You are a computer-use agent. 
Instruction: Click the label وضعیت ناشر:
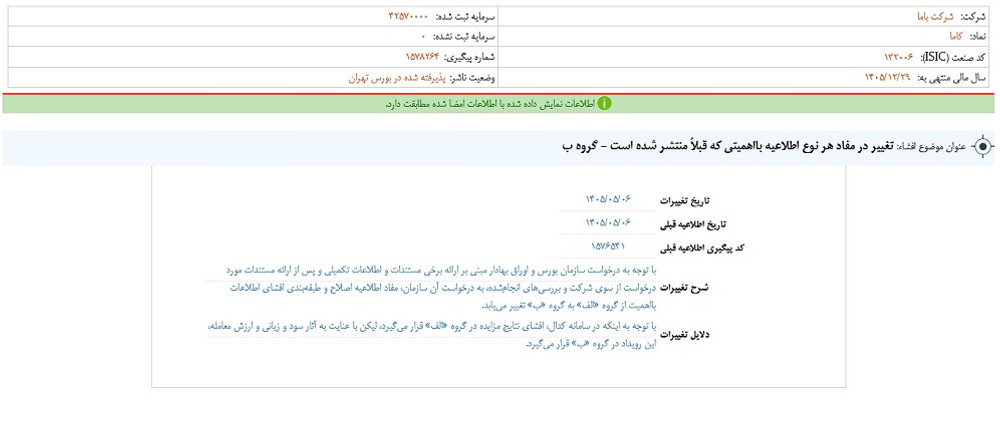[x=473, y=78]
